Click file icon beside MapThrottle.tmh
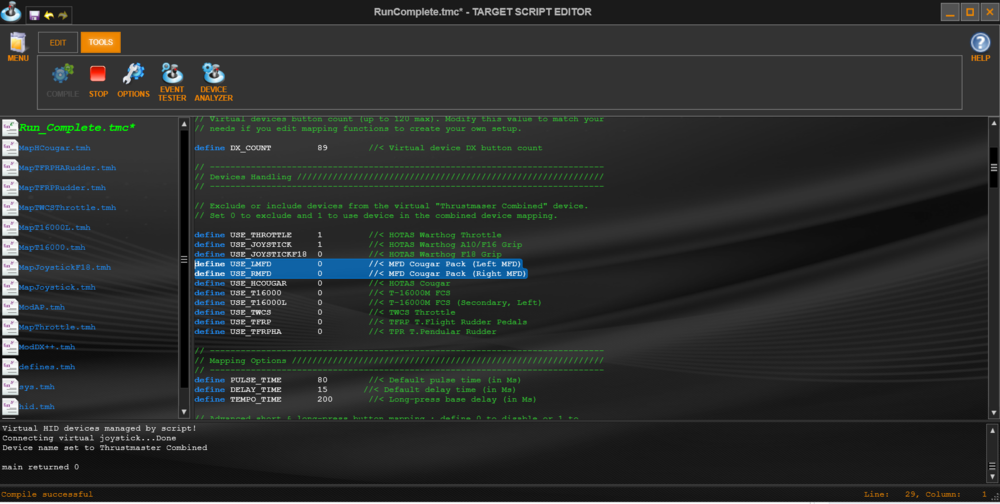1000x504 pixels. 10,327
